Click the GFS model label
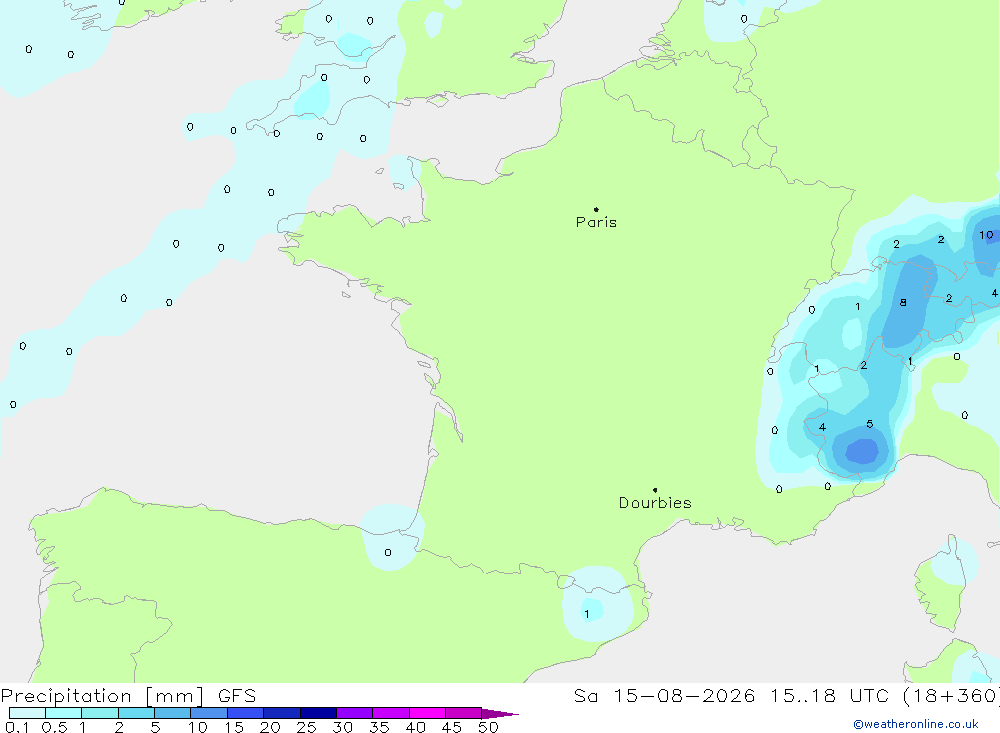This screenshot has width=1000, height=733. (237, 696)
